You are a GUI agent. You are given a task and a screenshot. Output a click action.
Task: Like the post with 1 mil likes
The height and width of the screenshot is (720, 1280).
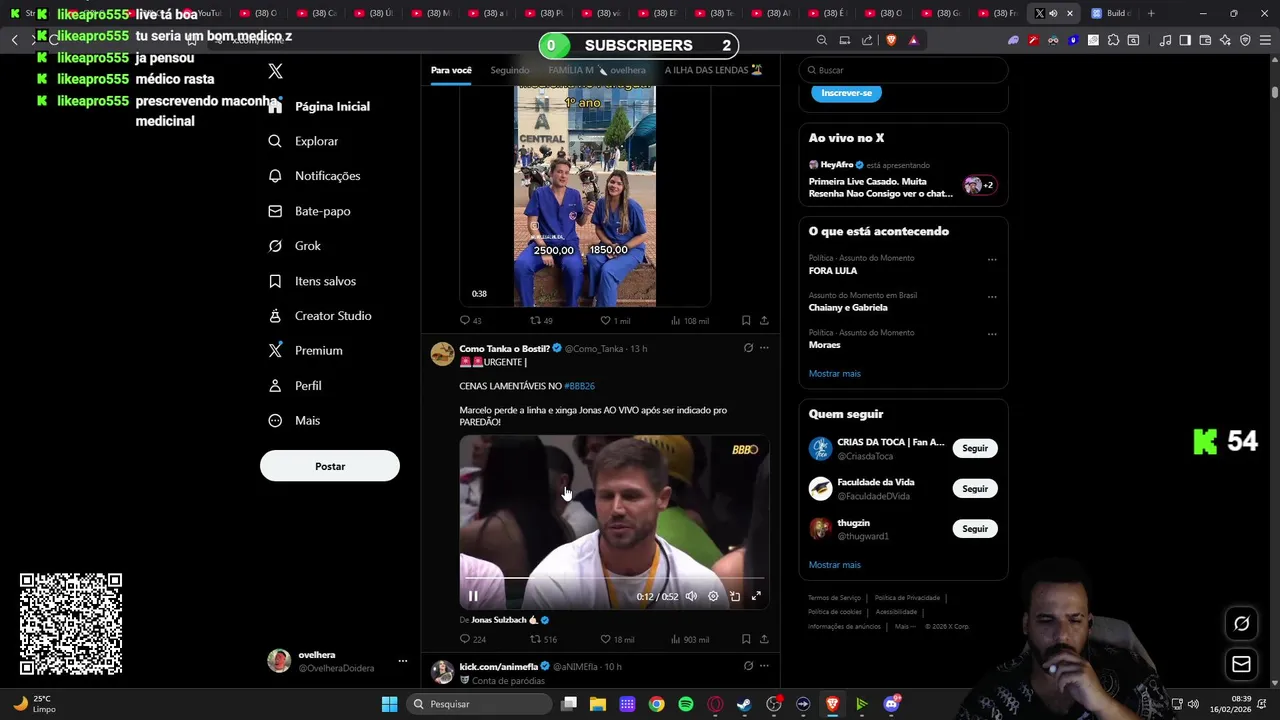(615, 321)
